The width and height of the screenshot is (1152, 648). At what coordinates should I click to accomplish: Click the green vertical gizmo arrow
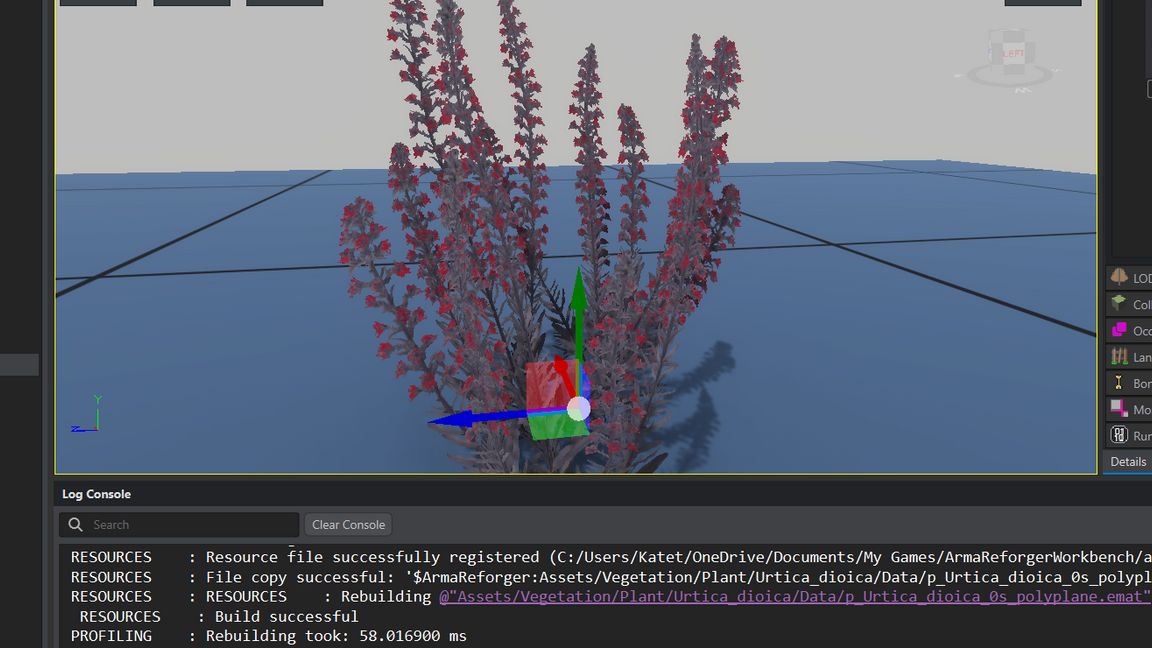point(578,300)
